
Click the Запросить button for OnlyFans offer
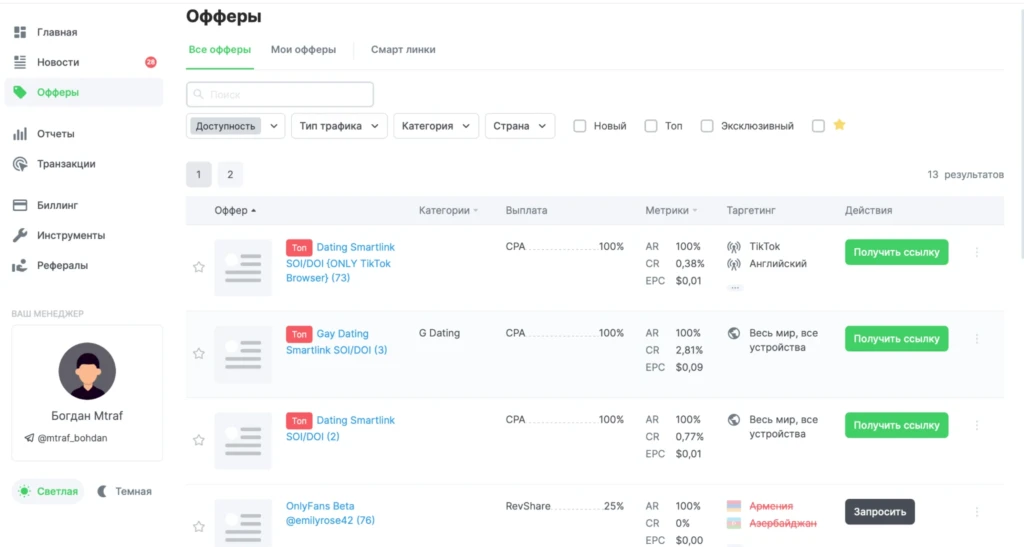point(880,512)
